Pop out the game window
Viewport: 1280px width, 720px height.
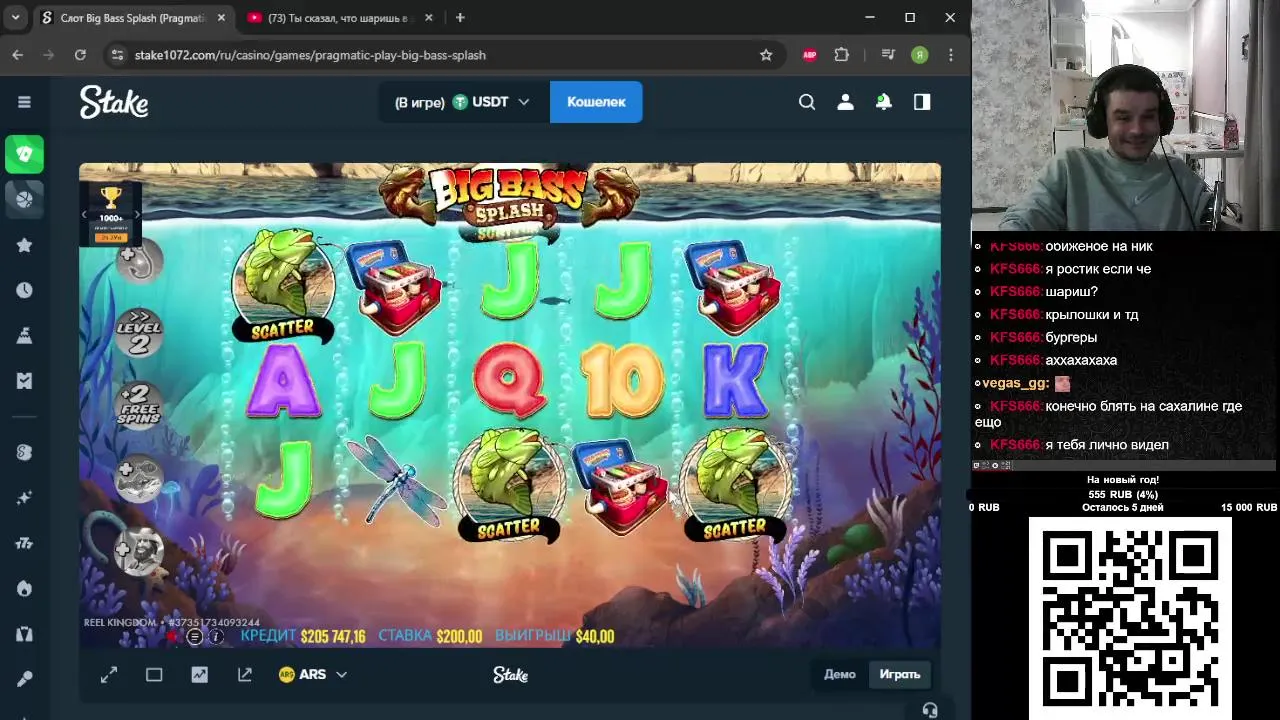click(x=245, y=675)
